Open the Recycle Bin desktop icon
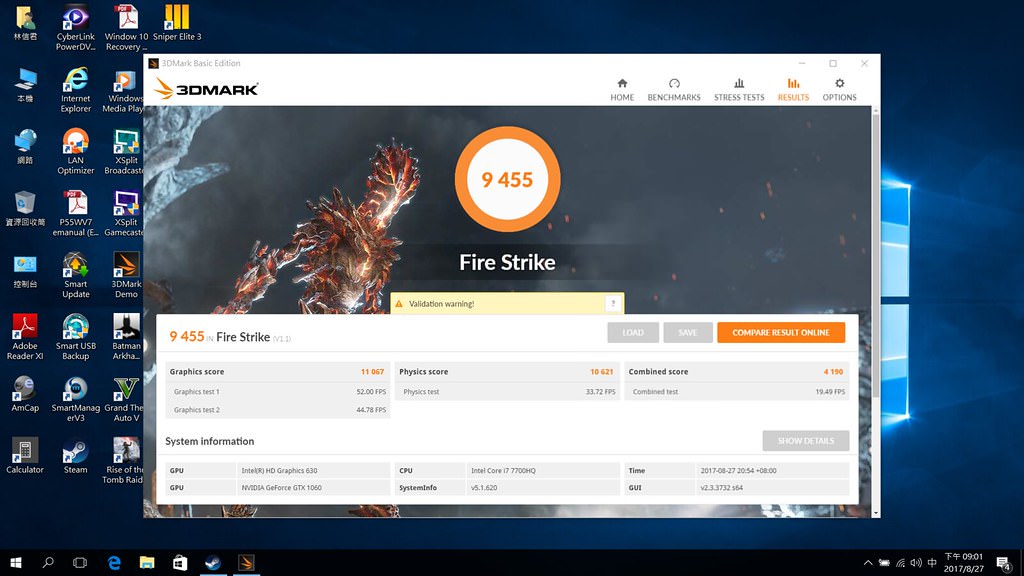The width and height of the screenshot is (1024, 576). pos(25,209)
